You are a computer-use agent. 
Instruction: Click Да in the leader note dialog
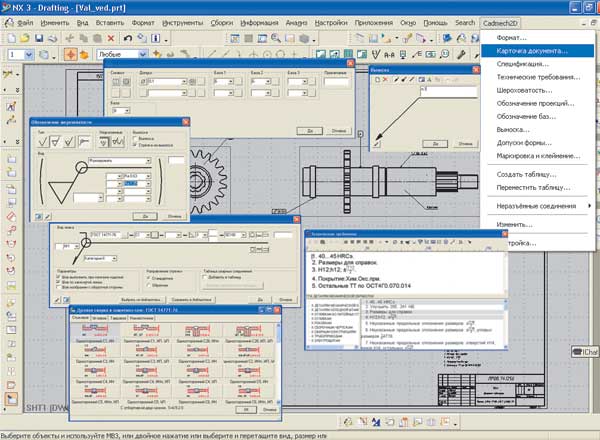click(435, 143)
